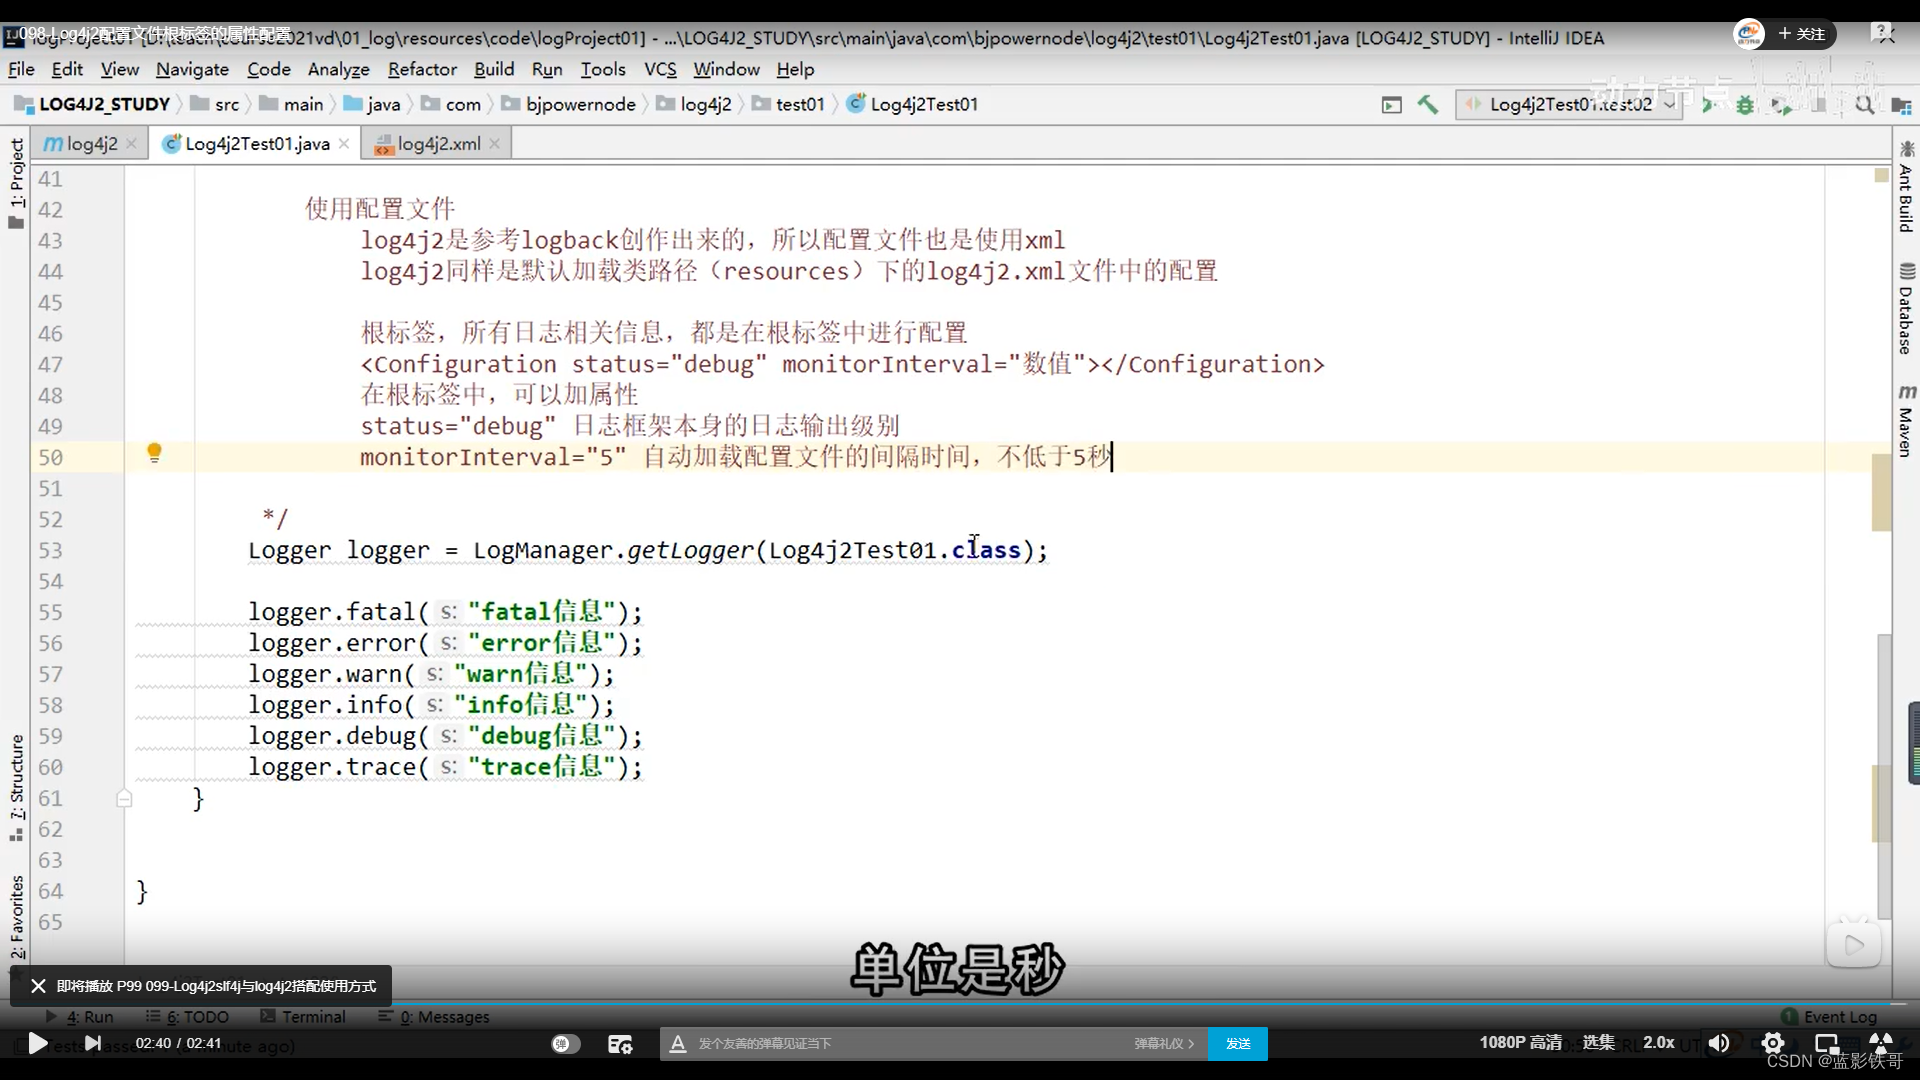Open the TODO tool window
Image resolution: width=1920 pixels, height=1080 pixels.
pos(188,1016)
